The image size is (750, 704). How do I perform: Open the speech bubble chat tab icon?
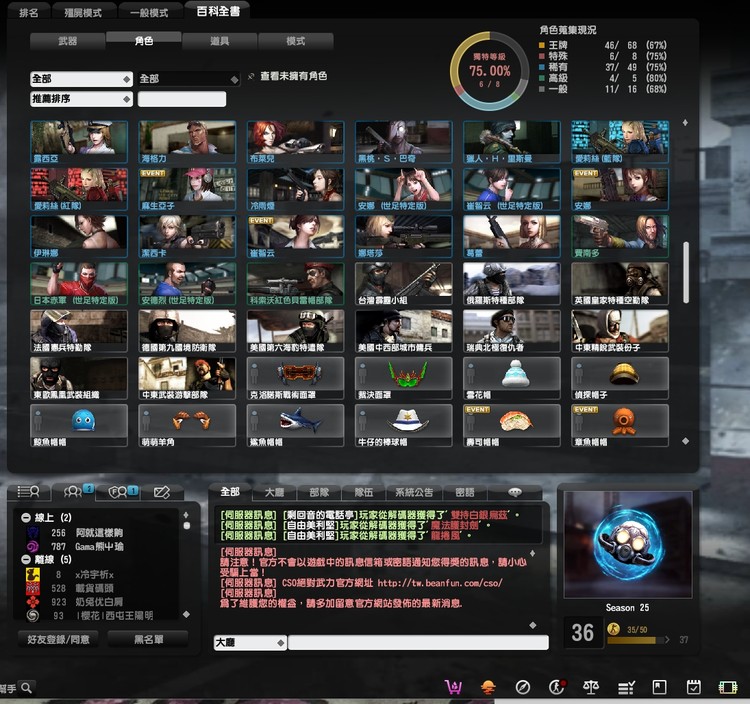516,492
